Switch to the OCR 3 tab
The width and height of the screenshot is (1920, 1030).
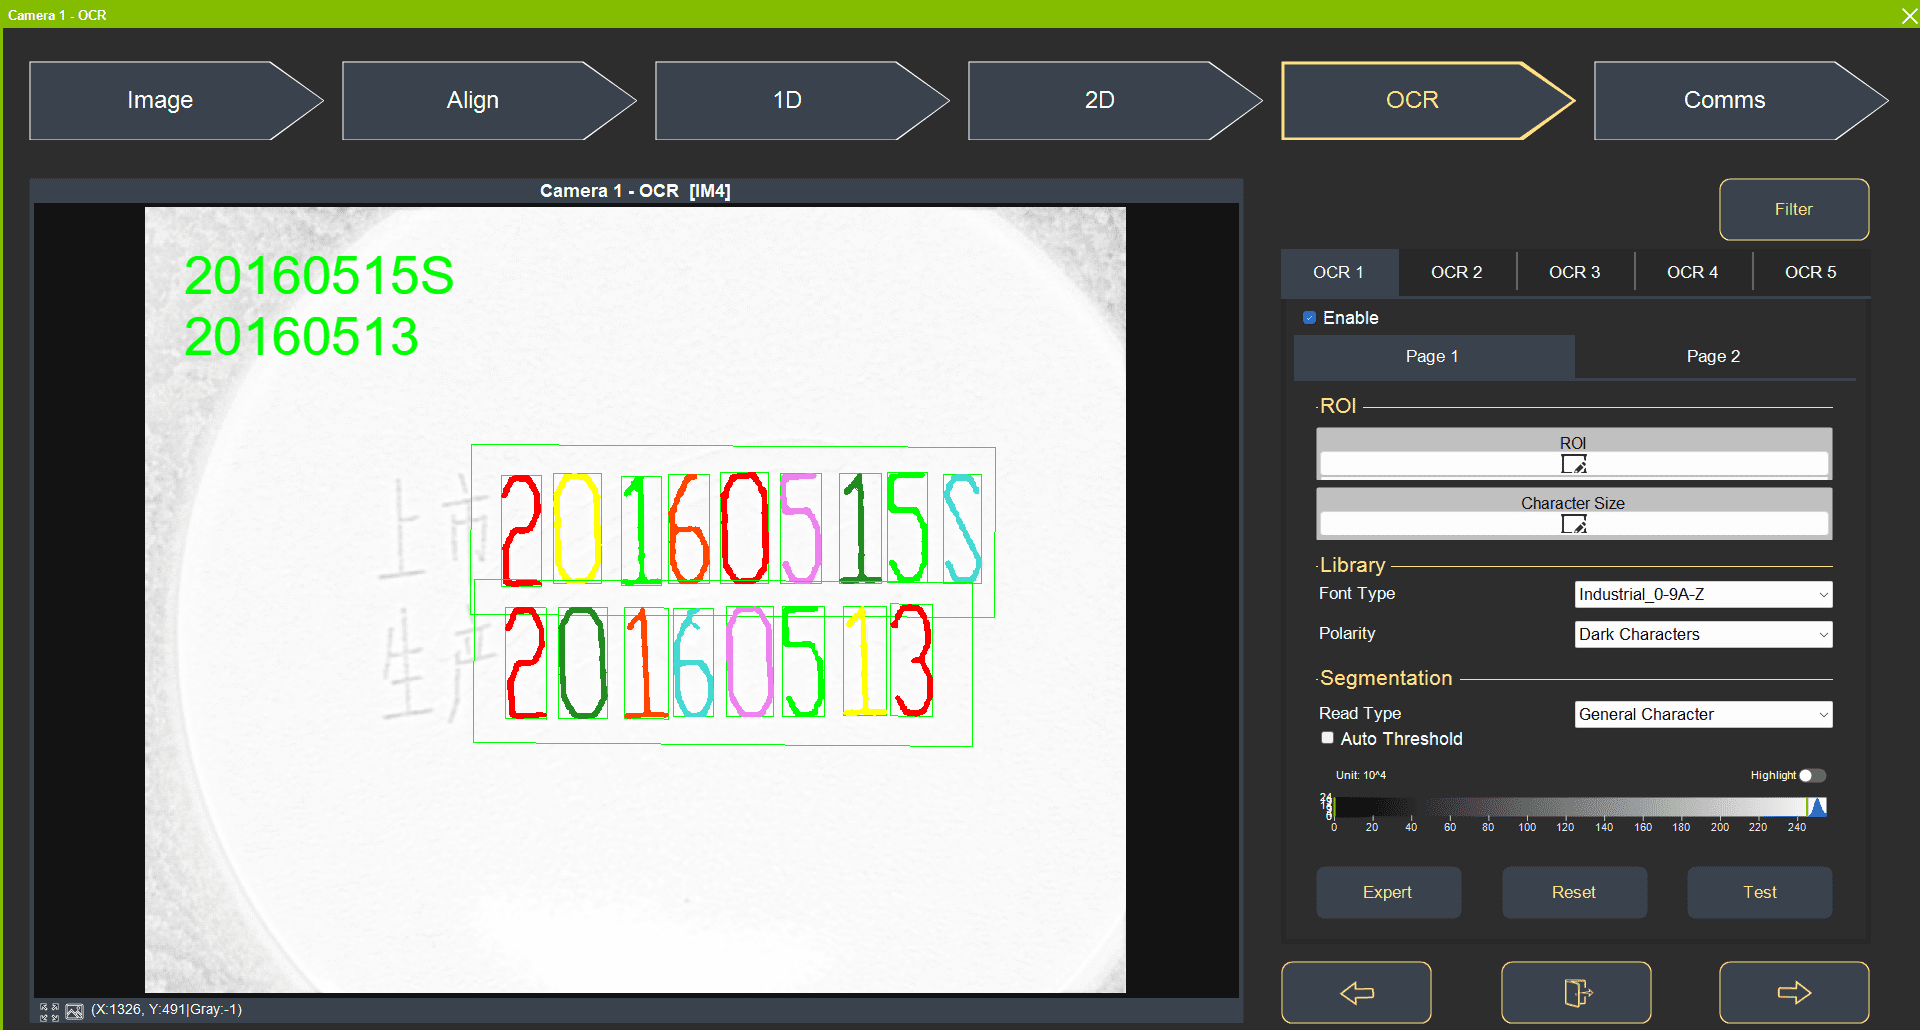[1574, 272]
